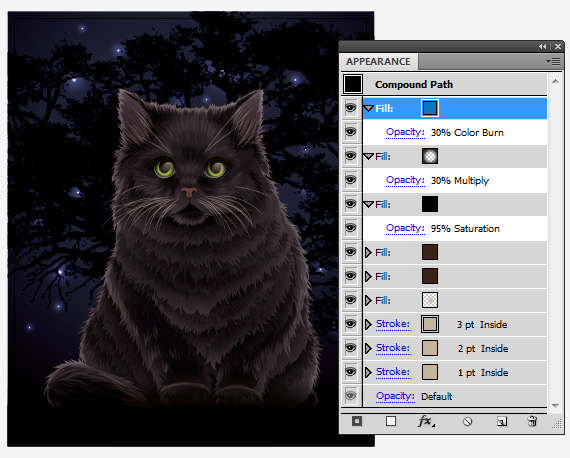Image resolution: width=570 pixels, height=458 pixels.
Task: Collapse the black Fill attribute
Action: tap(369, 204)
